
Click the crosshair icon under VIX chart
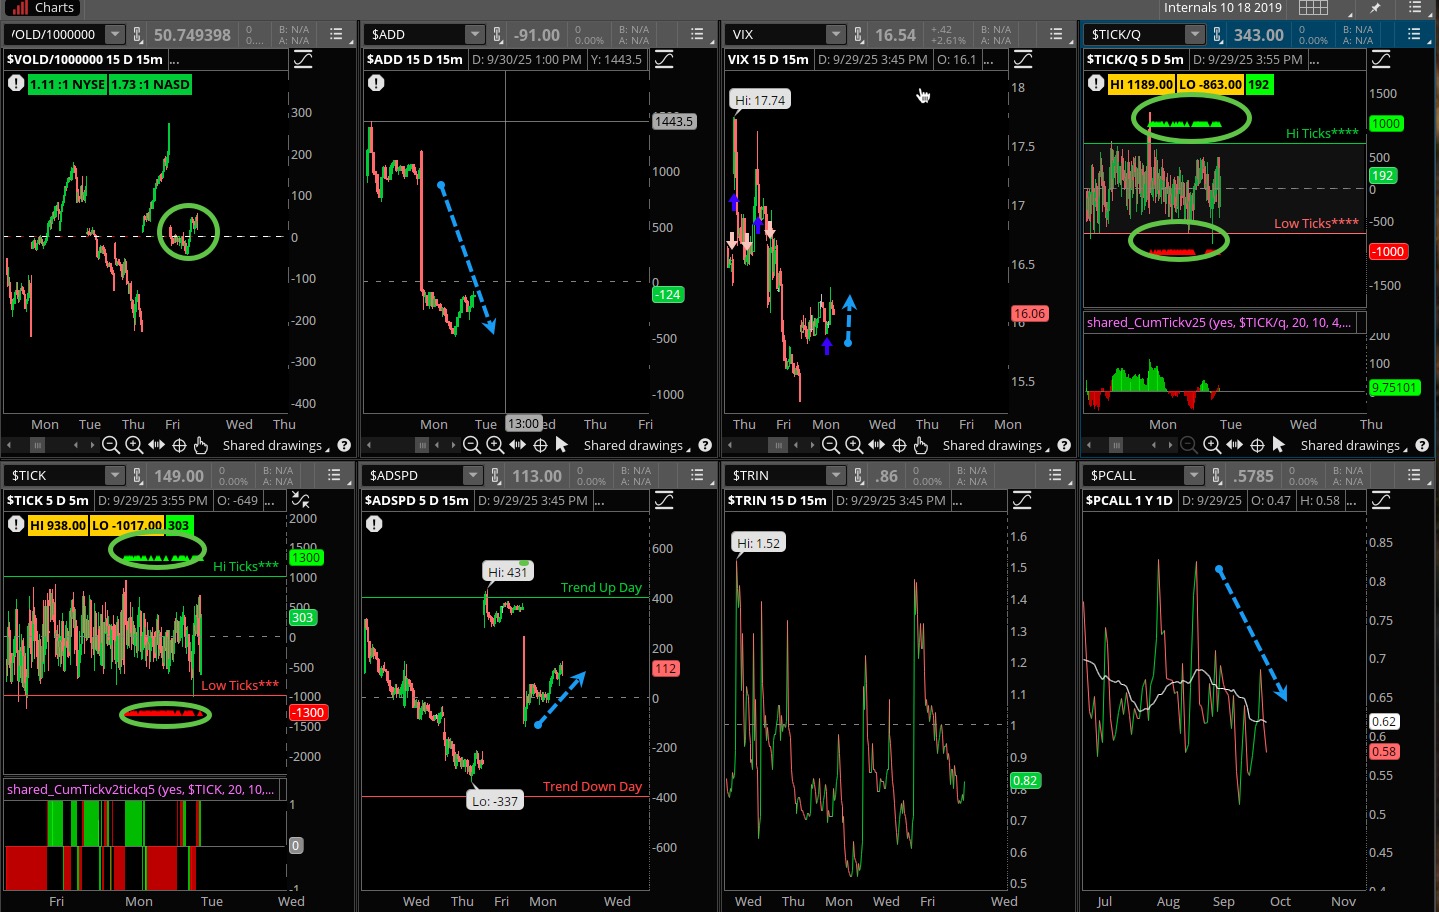[899, 445]
